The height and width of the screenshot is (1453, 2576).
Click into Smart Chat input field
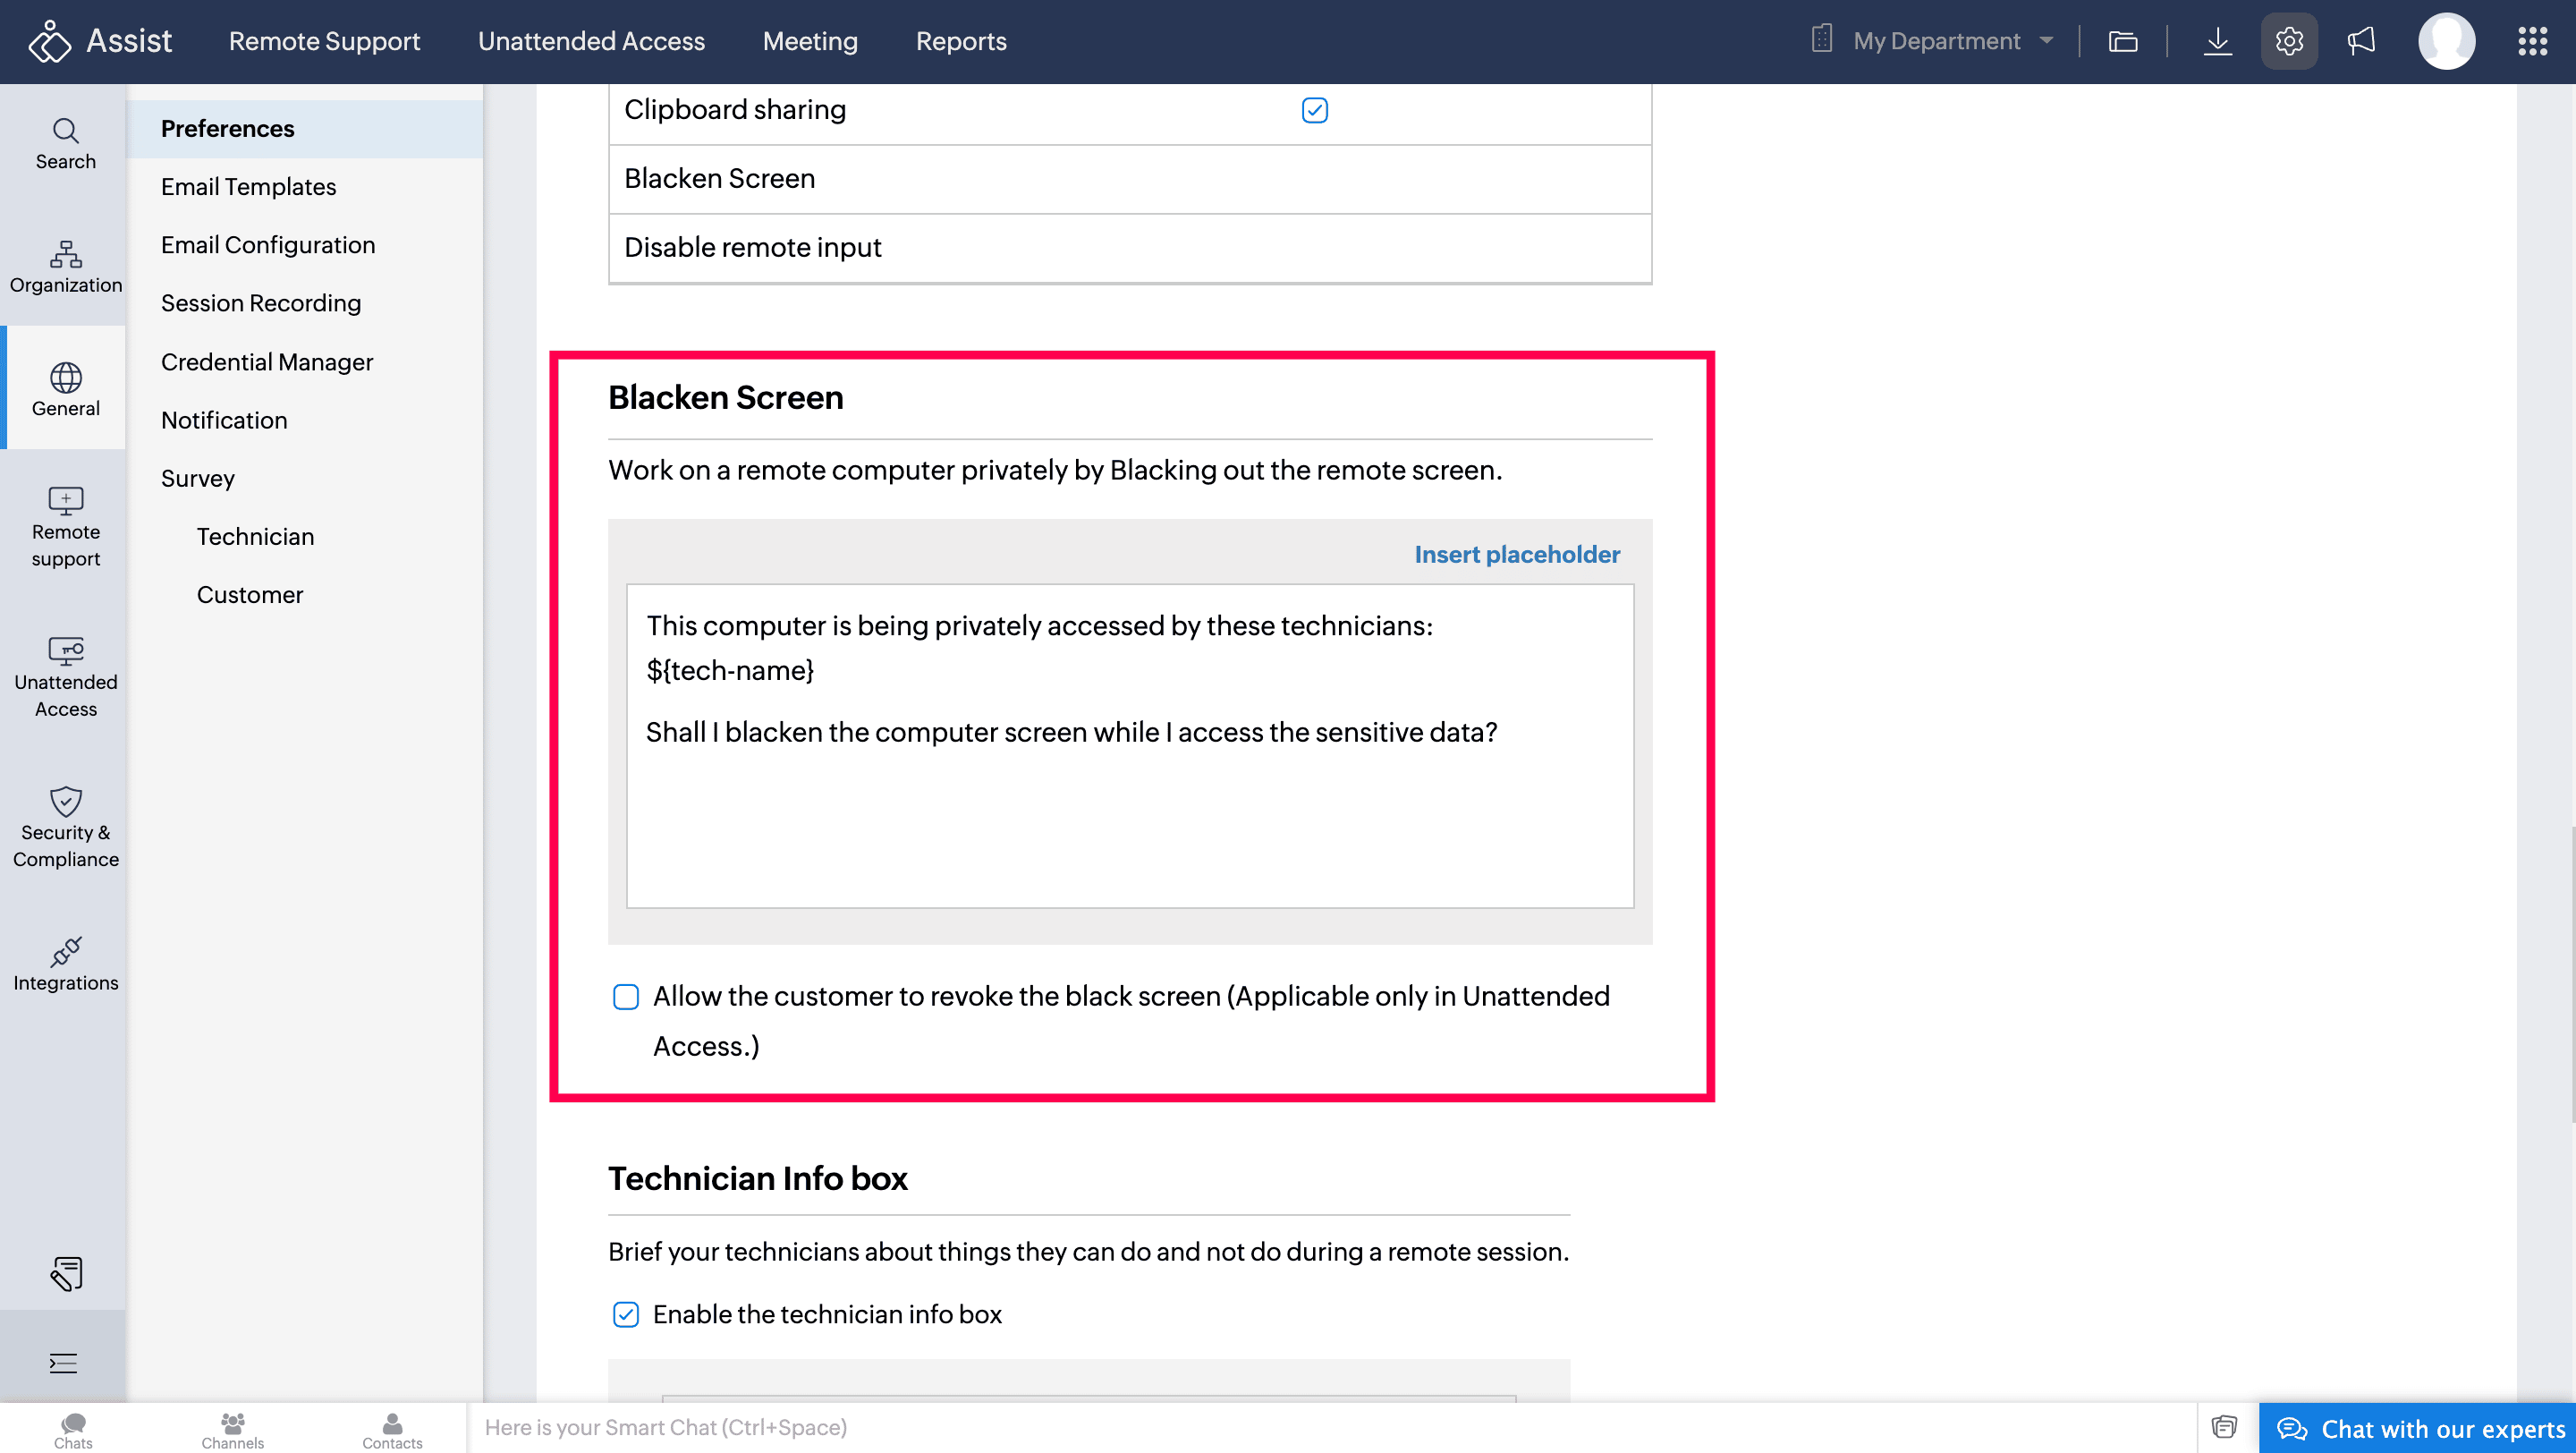click(1300, 1428)
